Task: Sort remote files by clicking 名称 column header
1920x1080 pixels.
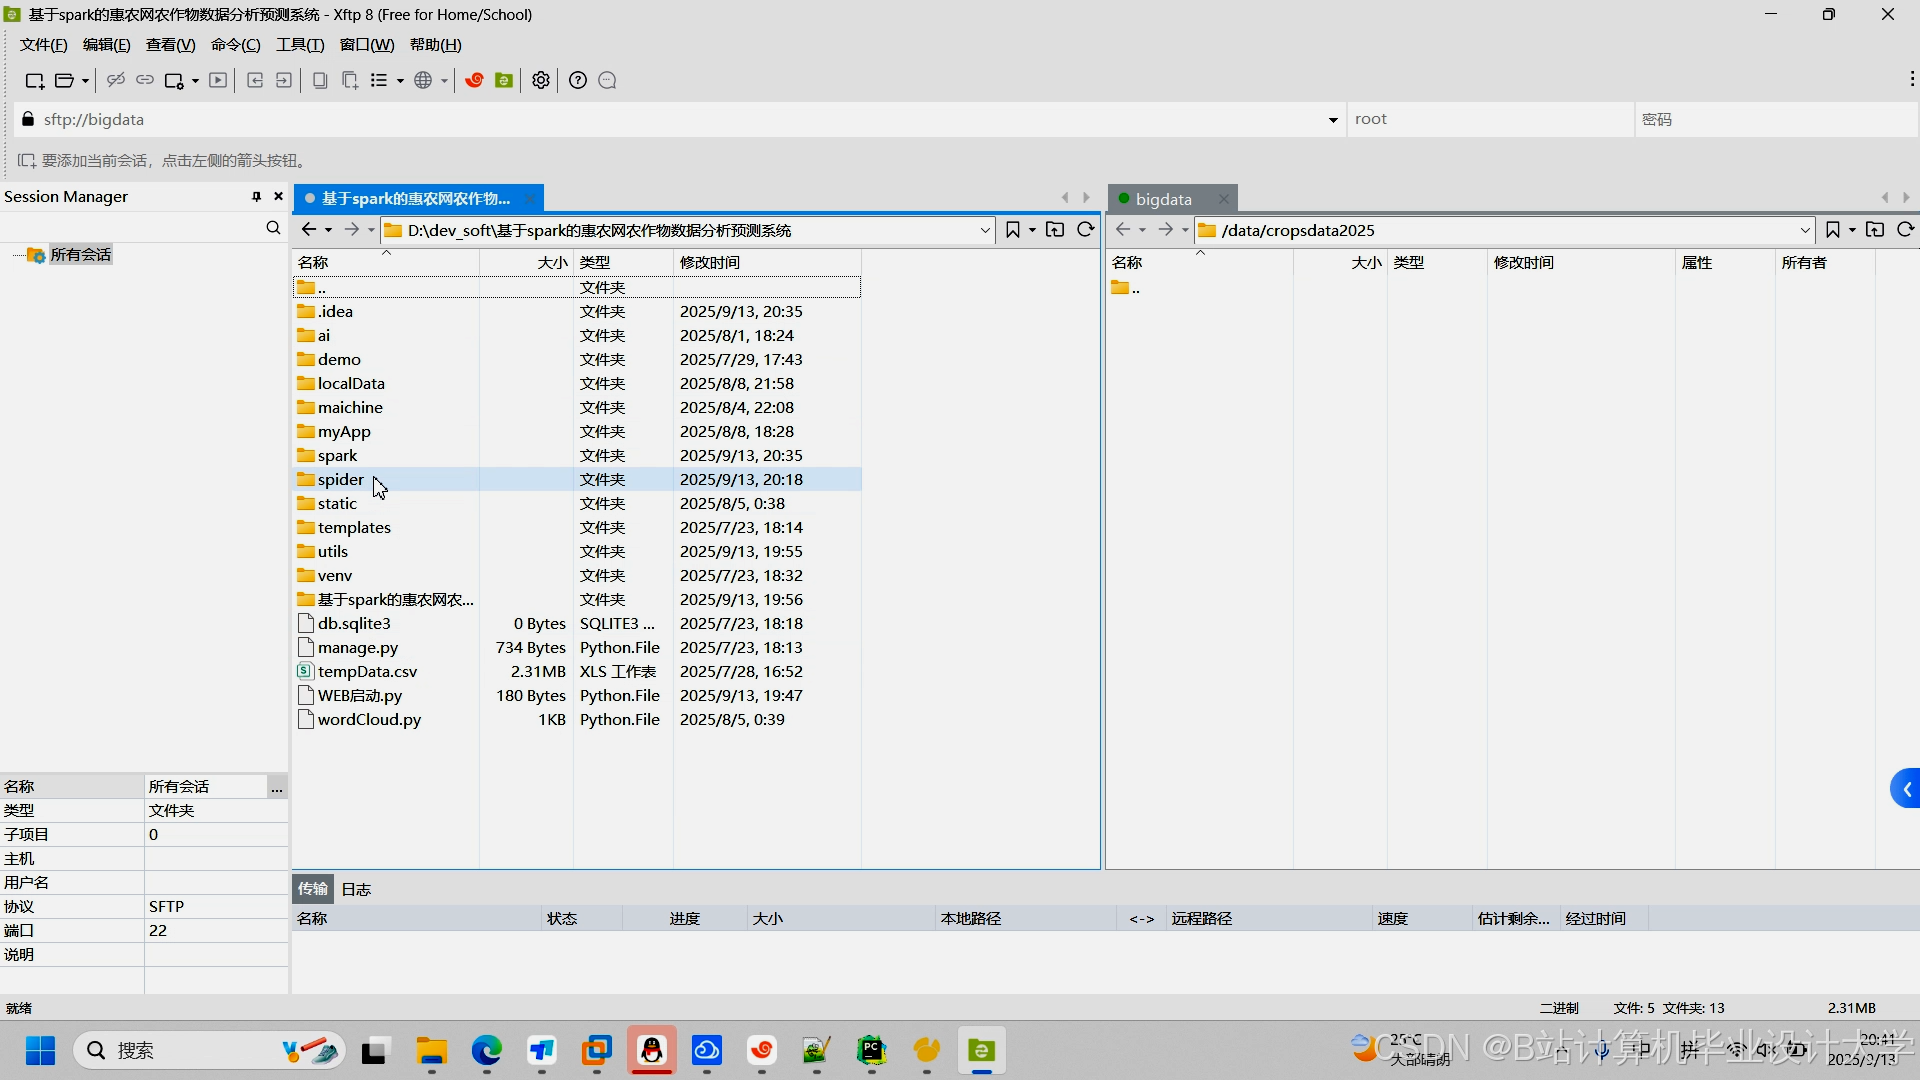Action: coord(1128,262)
